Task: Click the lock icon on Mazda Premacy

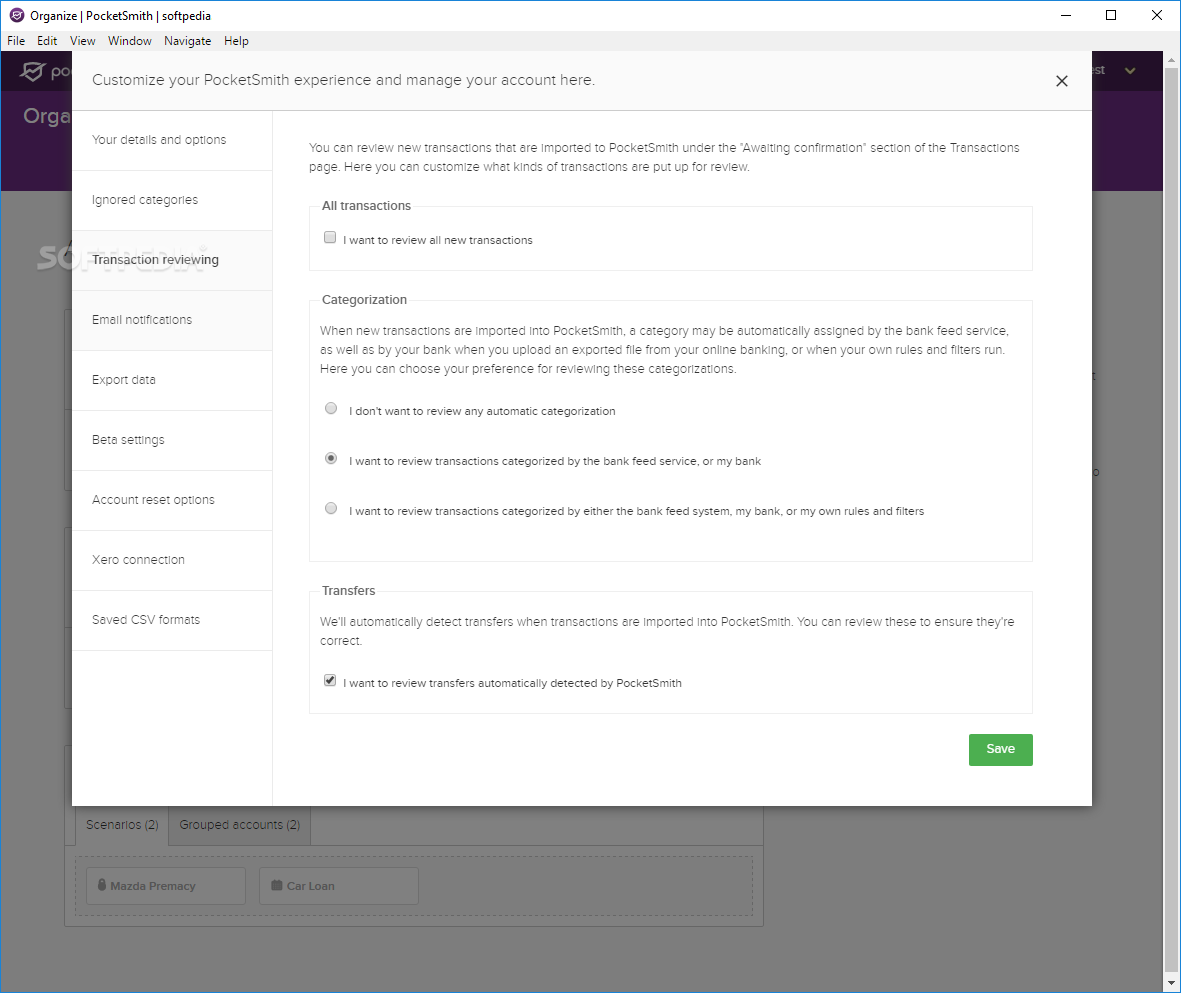Action: [102, 885]
